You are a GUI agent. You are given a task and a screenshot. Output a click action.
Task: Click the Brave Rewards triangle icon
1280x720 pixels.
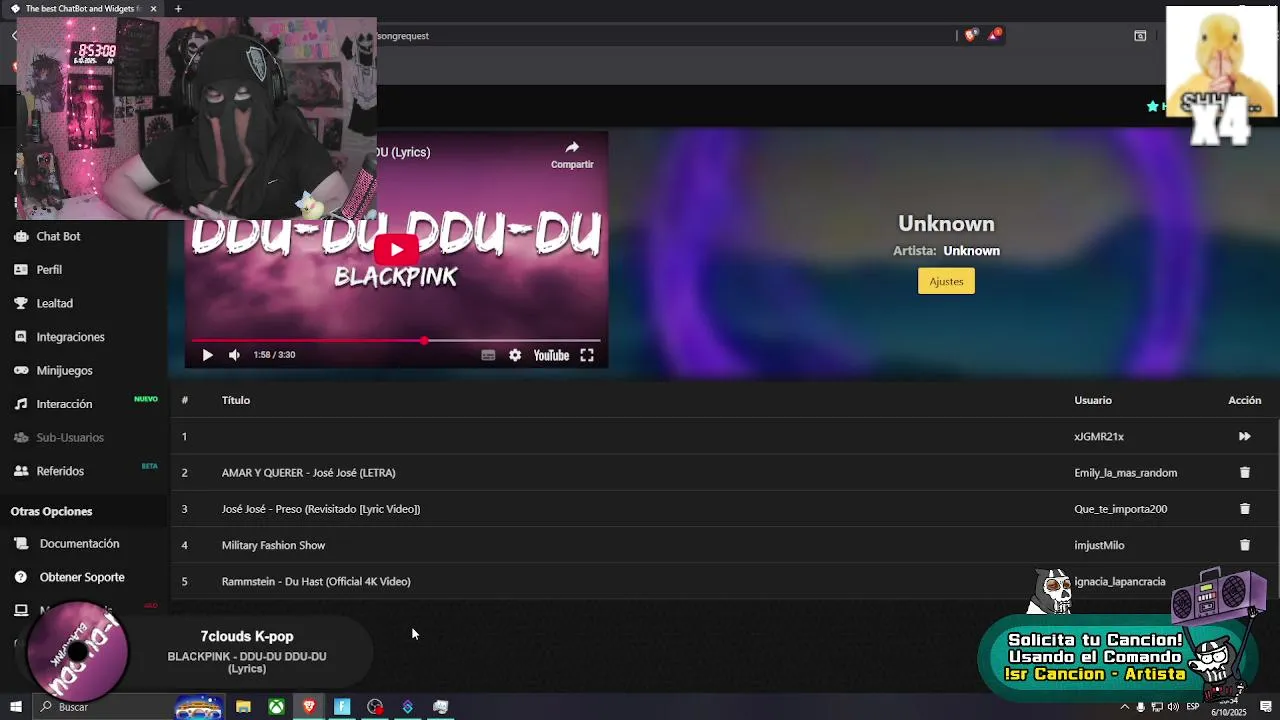994,35
